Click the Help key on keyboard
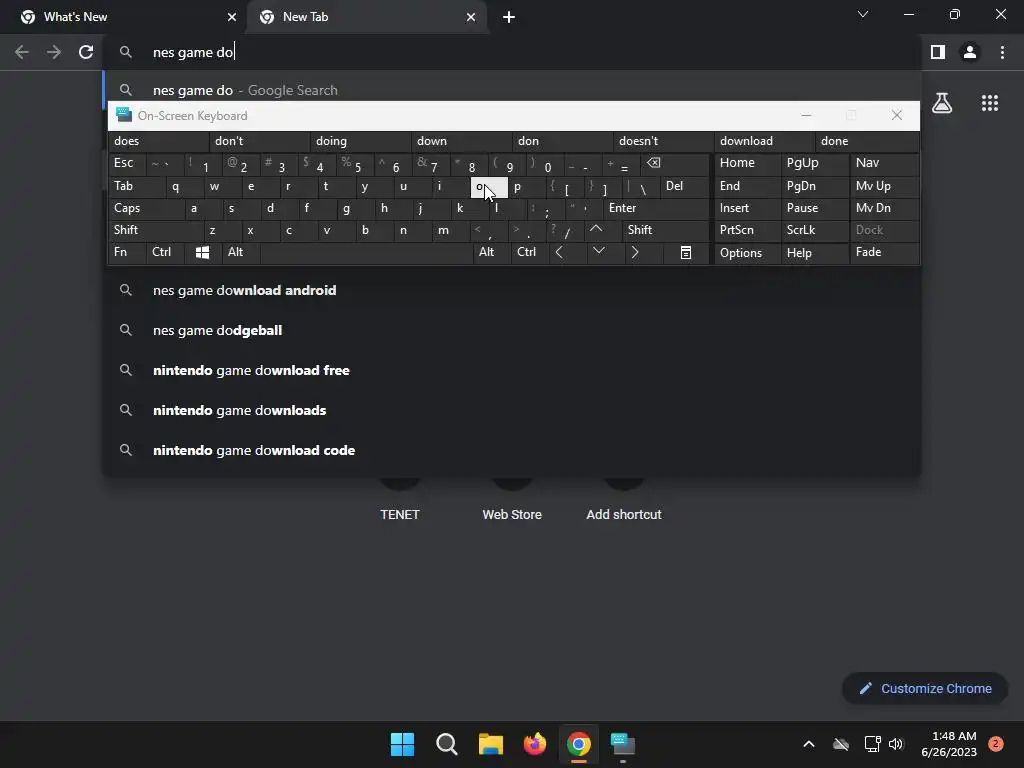1024x768 pixels. (814, 253)
